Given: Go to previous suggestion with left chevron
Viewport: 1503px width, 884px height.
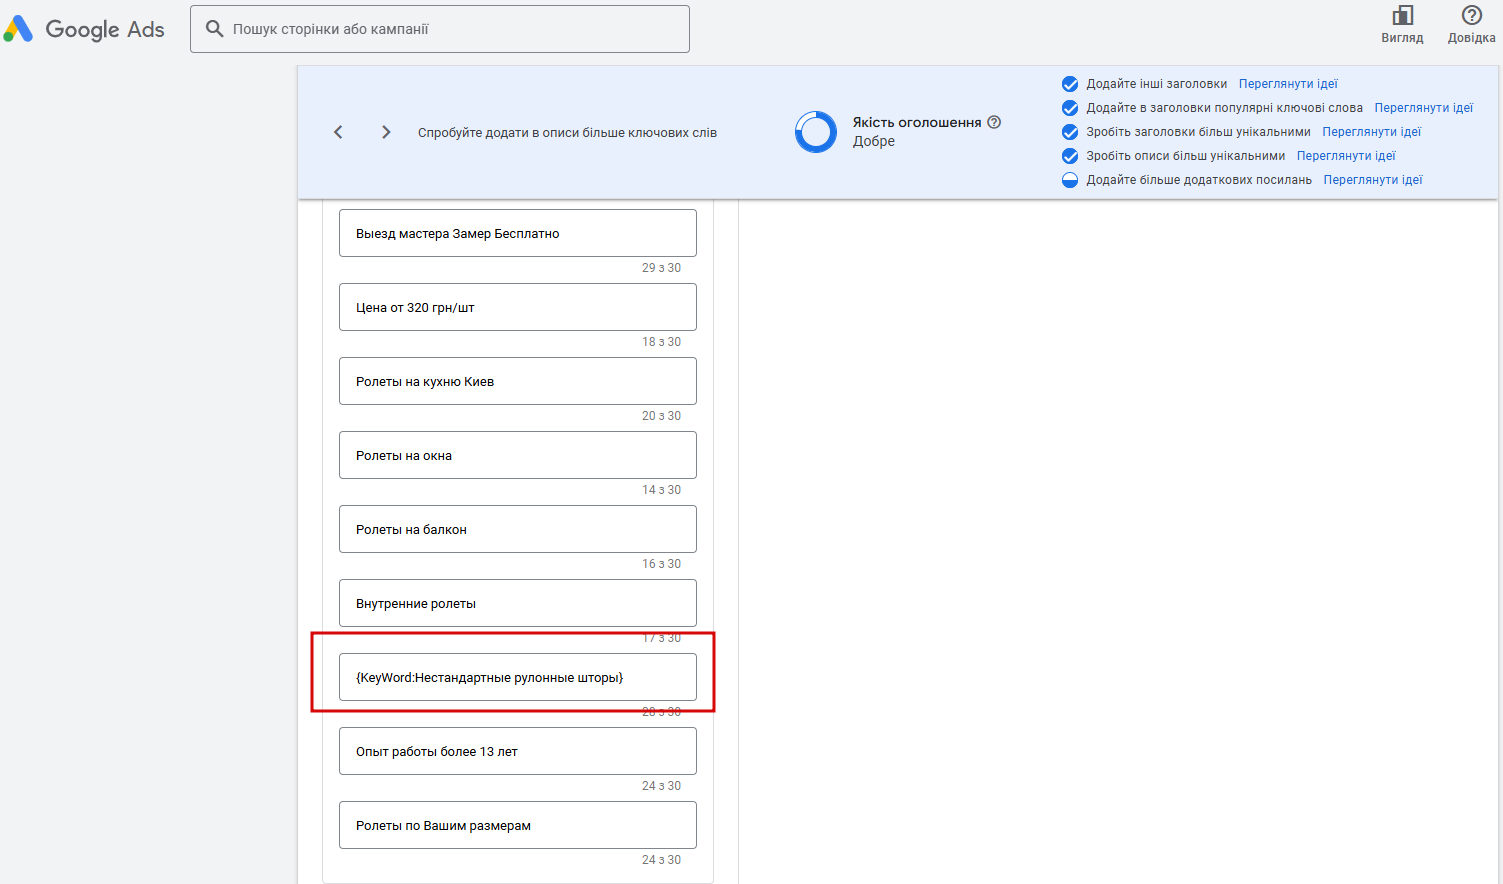Looking at the screenshot, I should pyautogui.click(x=338, y=132).
